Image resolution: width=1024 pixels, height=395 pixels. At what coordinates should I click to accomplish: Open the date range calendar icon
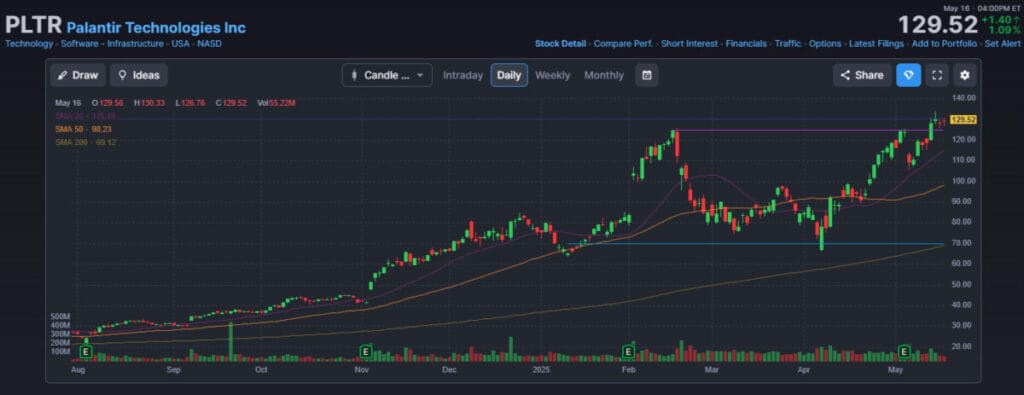click(x=647, y=75)
